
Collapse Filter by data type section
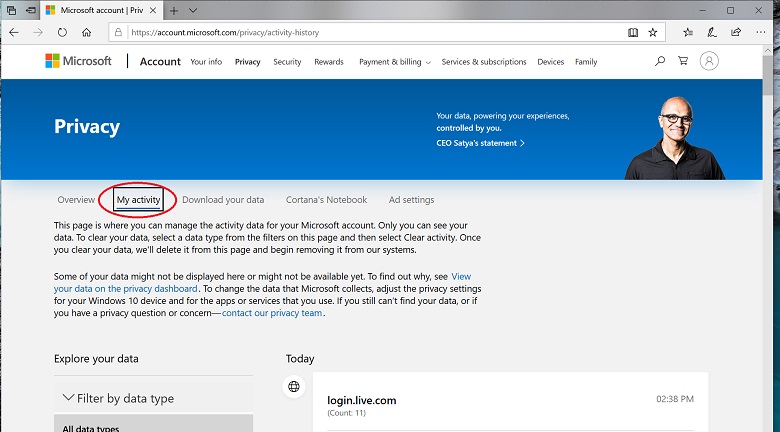coord(153,398)
